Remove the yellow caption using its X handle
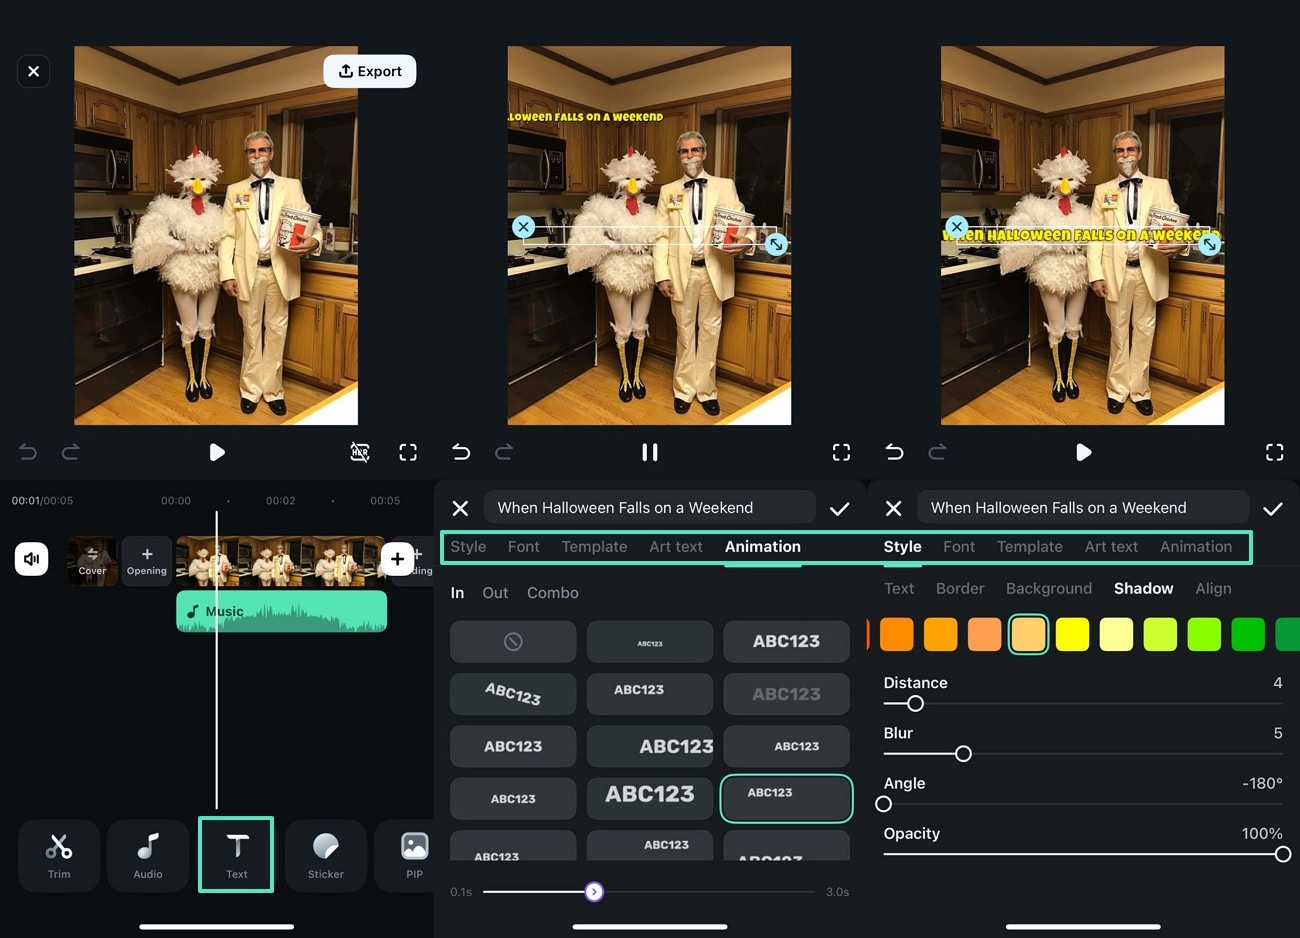The image size is (1300, 938). point(957,227)
